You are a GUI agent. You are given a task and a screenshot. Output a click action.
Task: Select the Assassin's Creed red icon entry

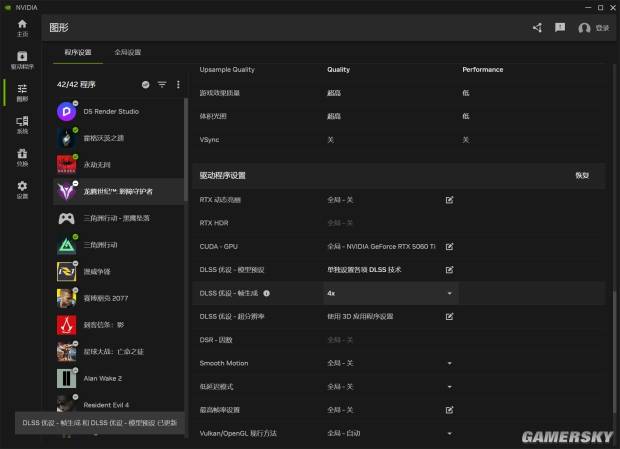pos(119,325)
